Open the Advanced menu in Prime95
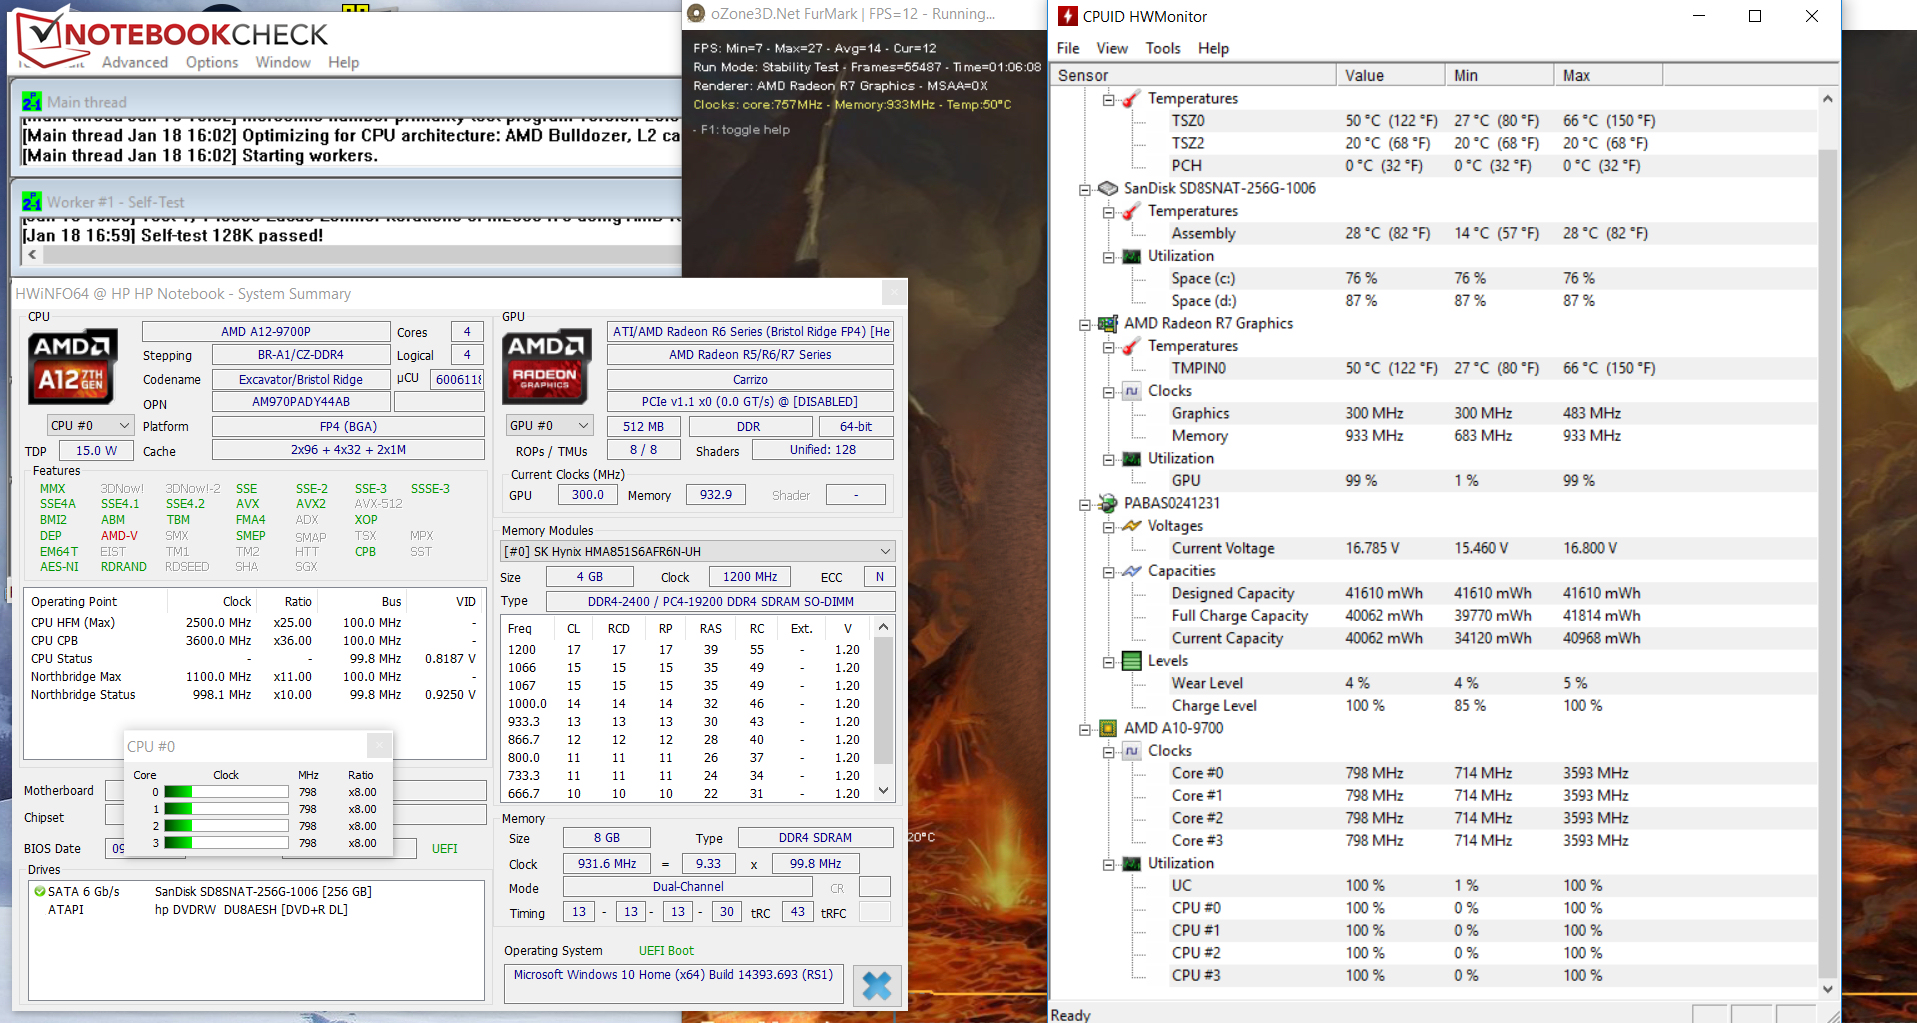The height and width of the screenshot is (1023, 1917). [x=135, y=62]
